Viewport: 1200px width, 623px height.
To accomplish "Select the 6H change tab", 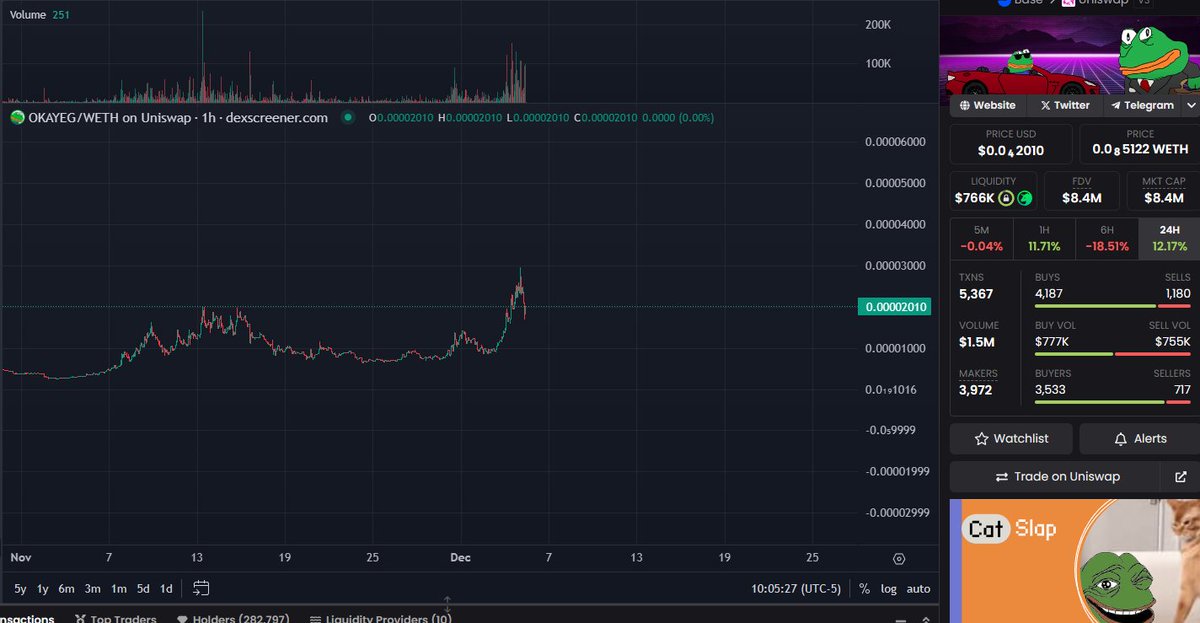I will 1106,238.
